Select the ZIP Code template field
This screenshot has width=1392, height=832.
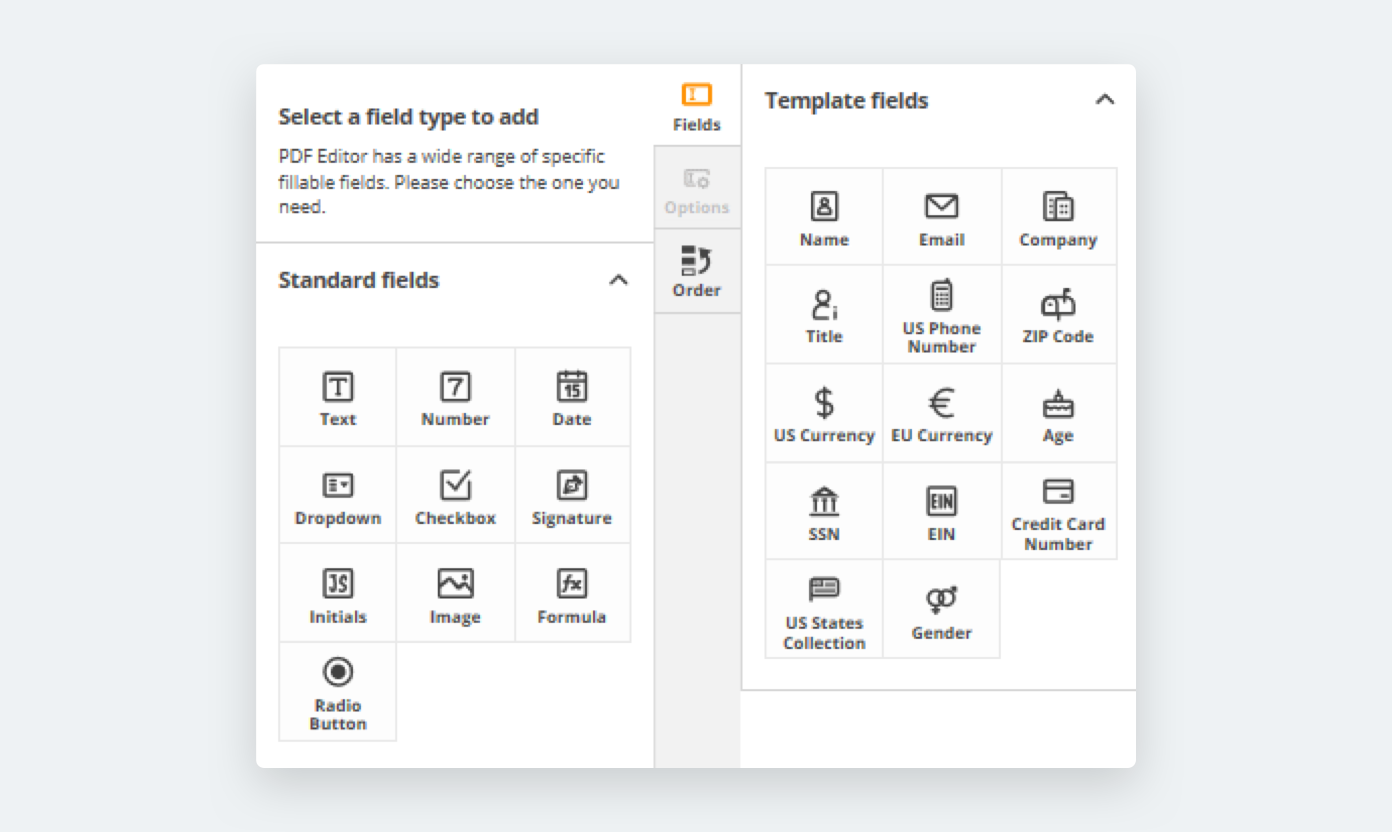(x=1058, y=315)
